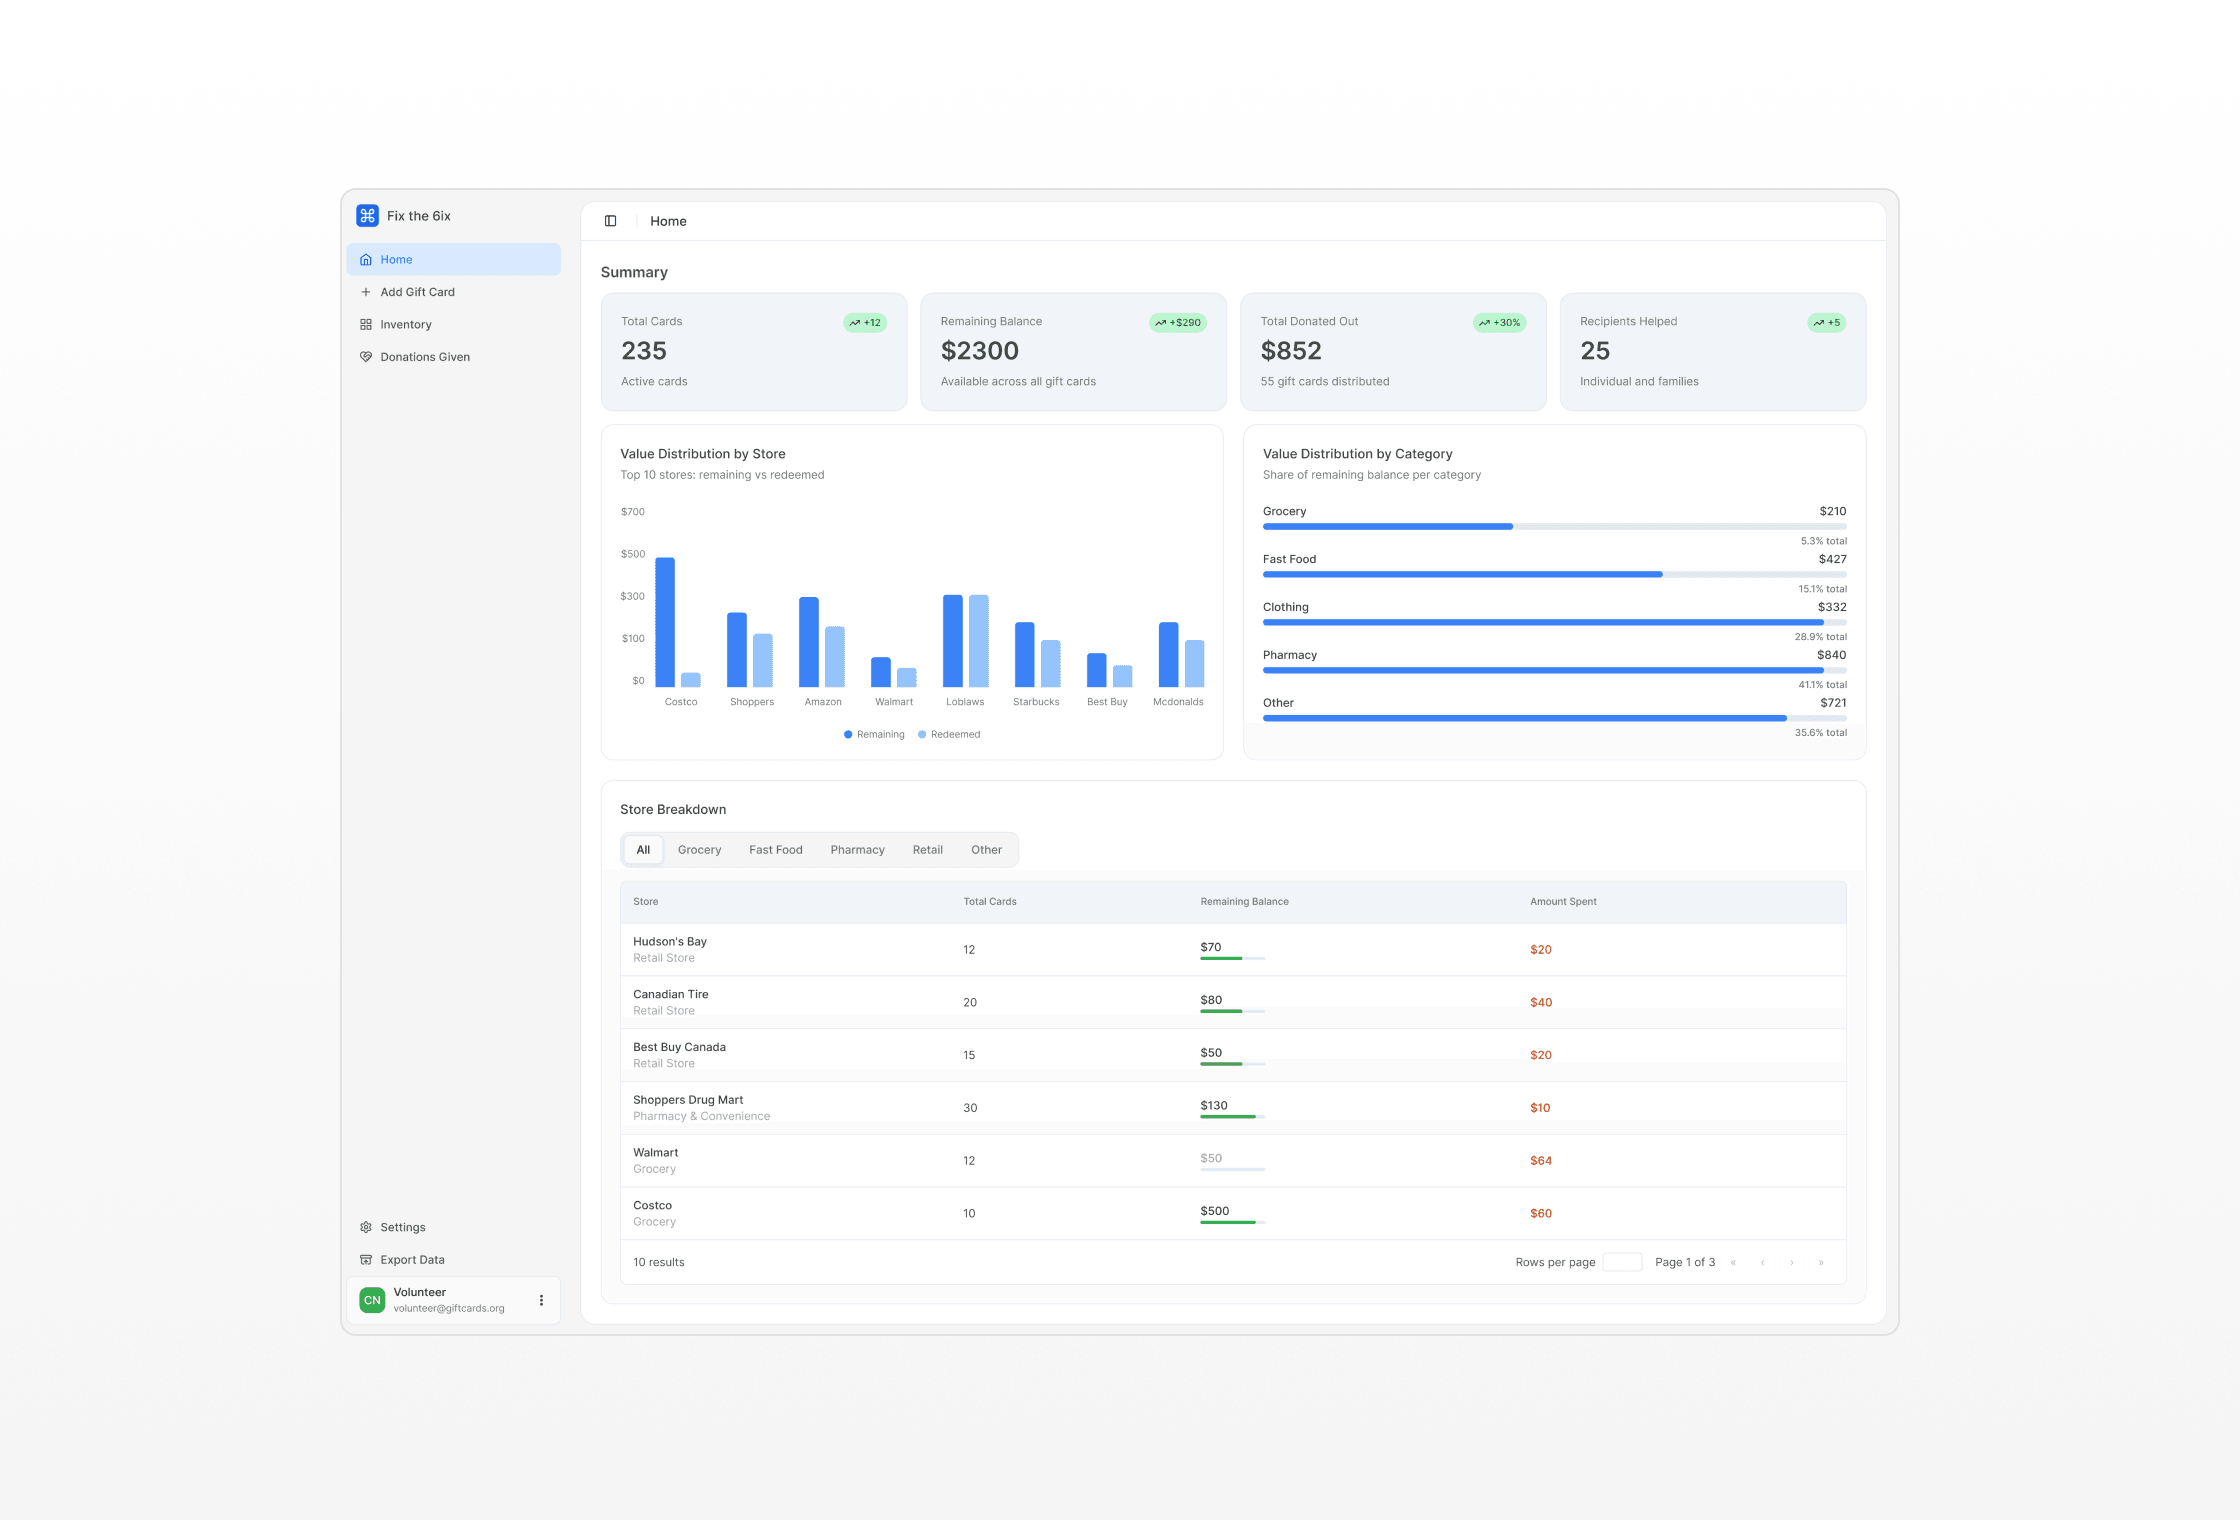Go to Inventory in the sidebar
2240x1520 pixels.
(x=453, y=324)
